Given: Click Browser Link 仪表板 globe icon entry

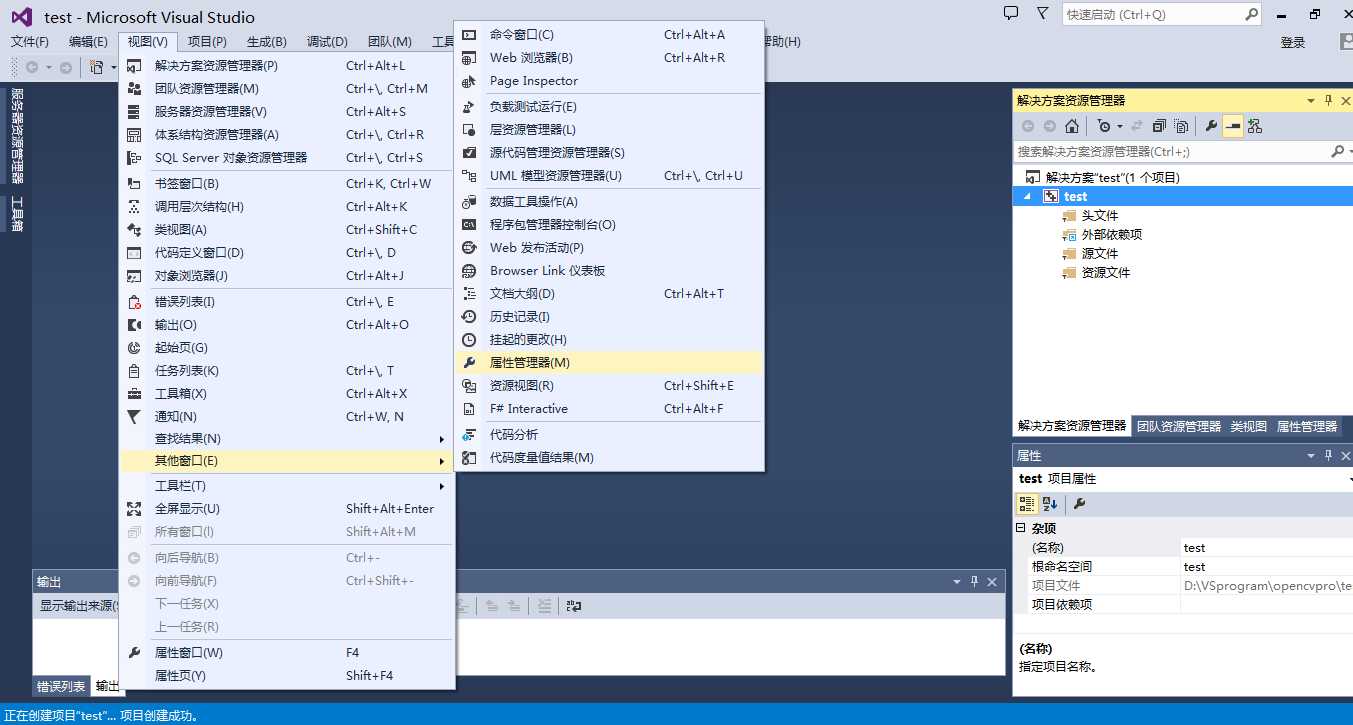Looking at the screenshot, I should tap(609, 271).
